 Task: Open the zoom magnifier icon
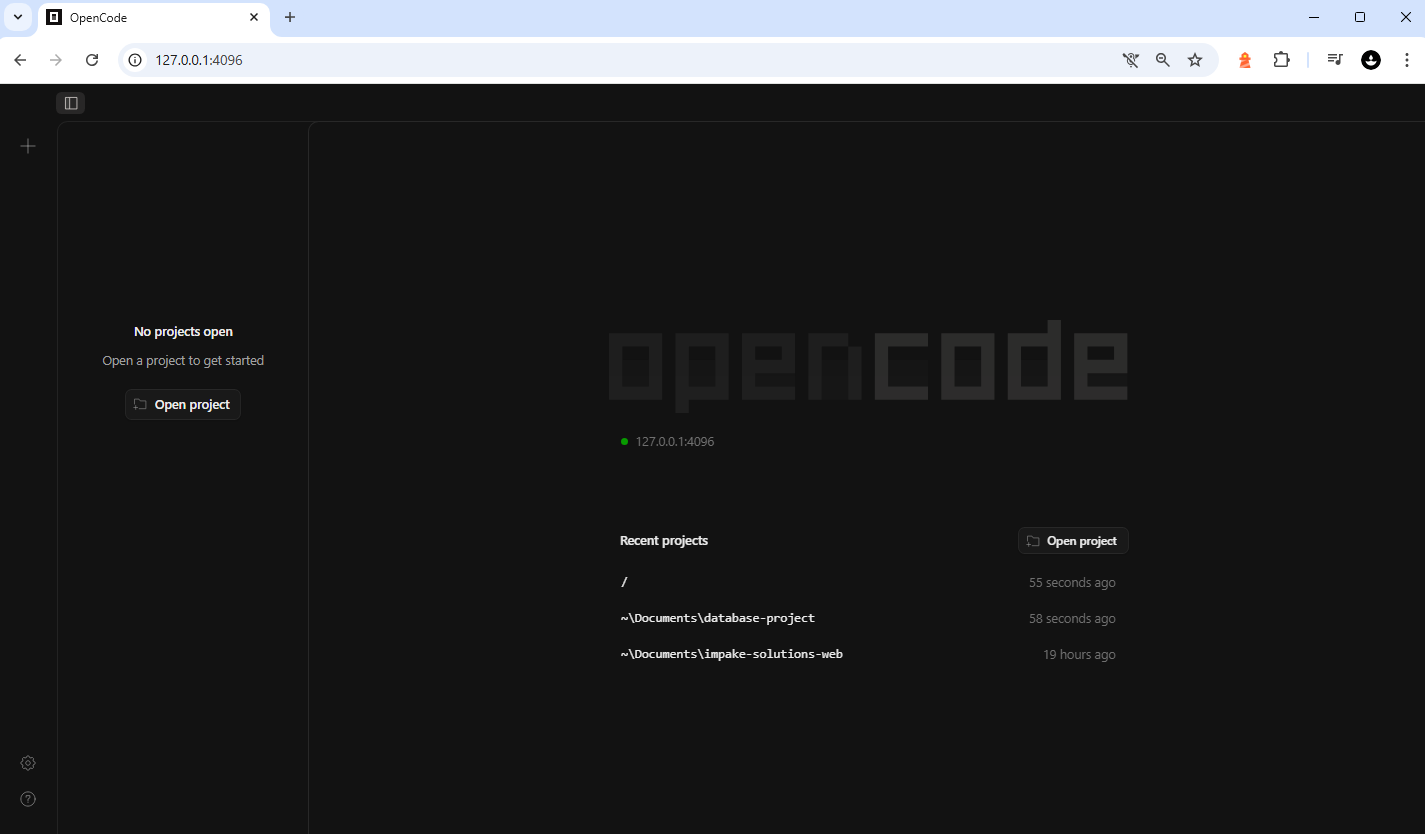(x=1163, y=60)
